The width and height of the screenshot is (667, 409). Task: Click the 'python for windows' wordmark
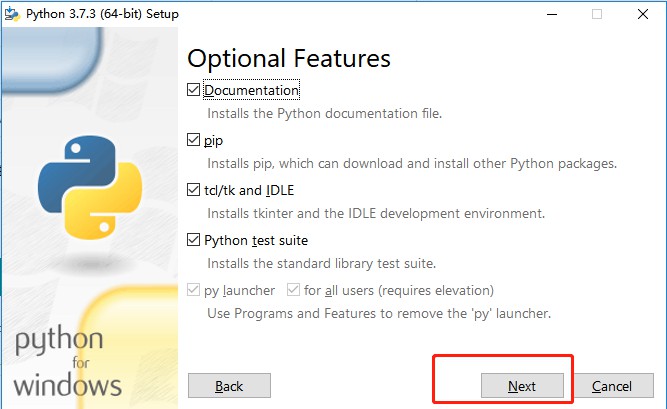point(68,362)
